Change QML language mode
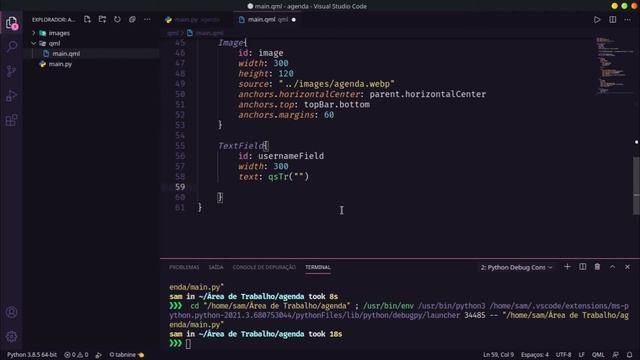Image resolution: width=640 pixels, height=360 pixels. pyautogui.click(x=598, y=355)
